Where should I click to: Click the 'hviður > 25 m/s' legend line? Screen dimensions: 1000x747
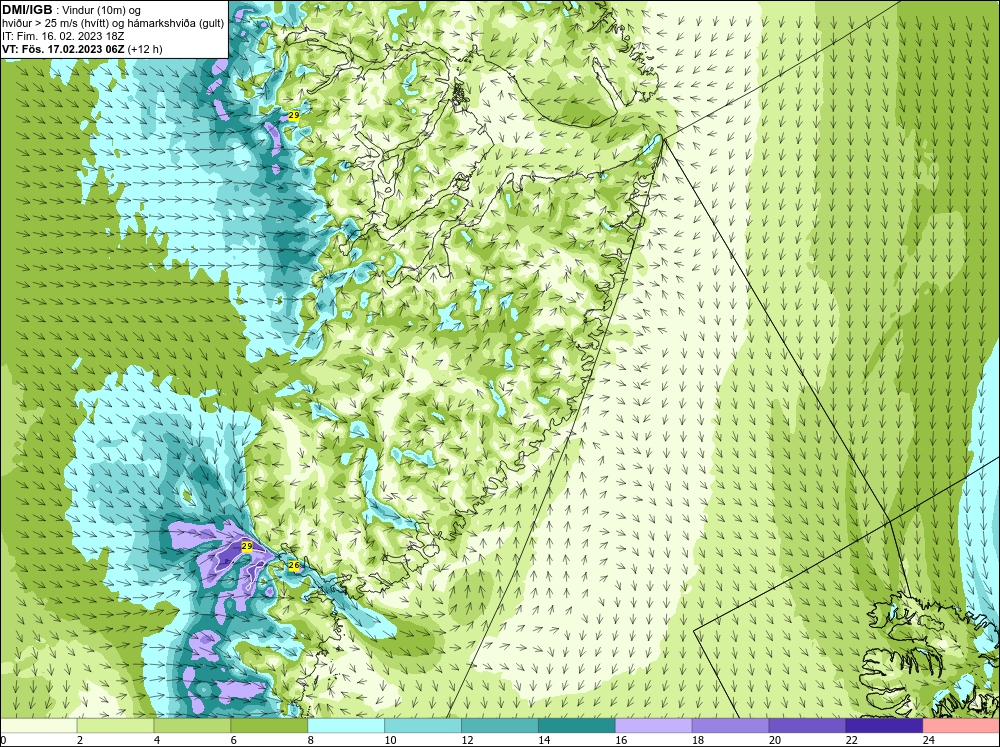(113, 23)
